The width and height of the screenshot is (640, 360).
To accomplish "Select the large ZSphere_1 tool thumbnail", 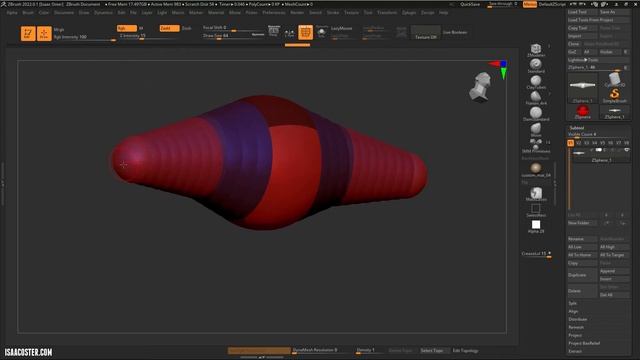I will pos(582,87).
